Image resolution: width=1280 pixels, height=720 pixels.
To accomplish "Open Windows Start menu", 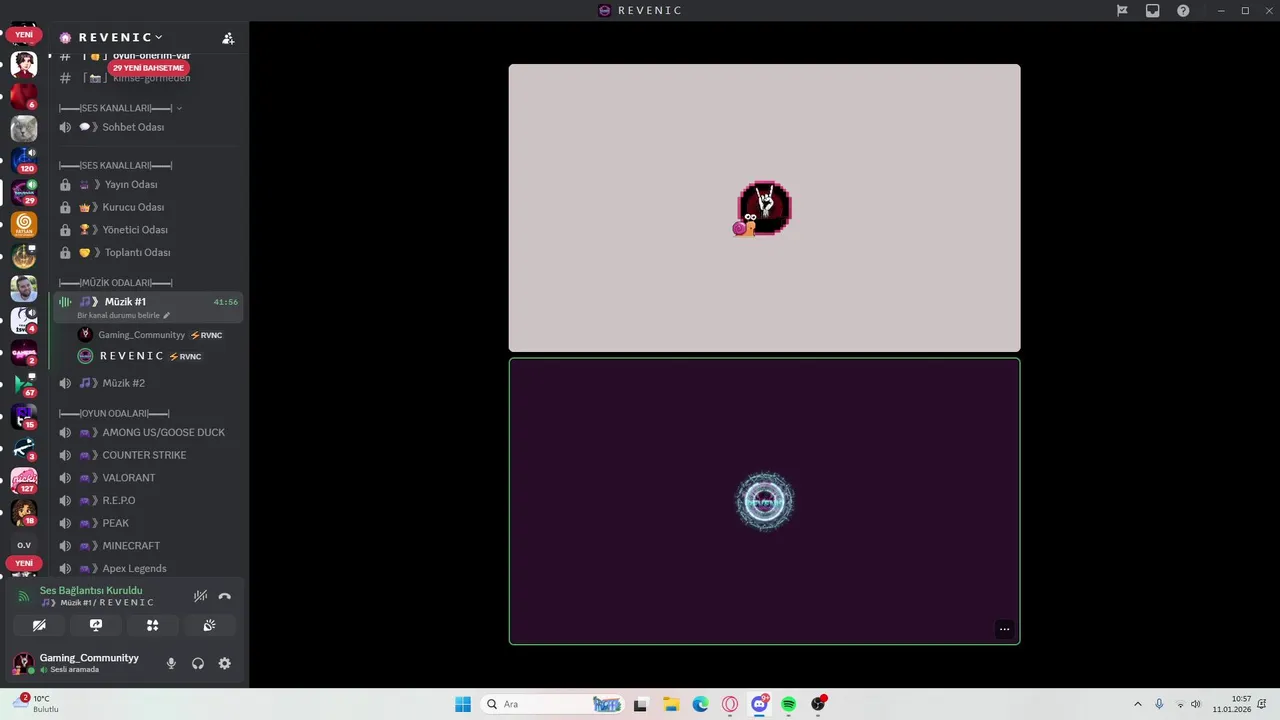I will click(463, 704).
